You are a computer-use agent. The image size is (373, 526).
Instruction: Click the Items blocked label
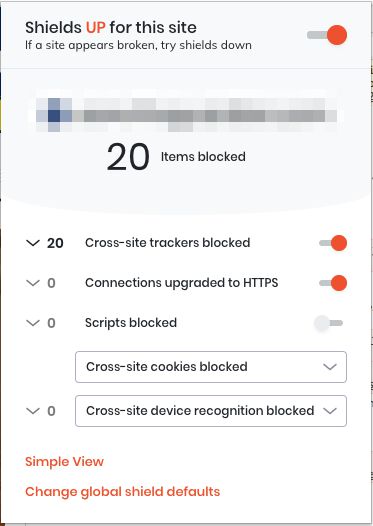click(x=203, y=157)
